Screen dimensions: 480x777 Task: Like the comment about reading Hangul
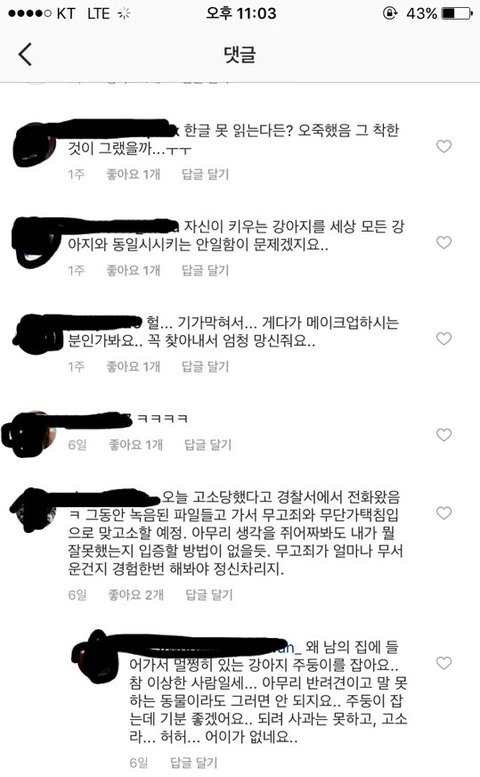[x=444, y=146]
